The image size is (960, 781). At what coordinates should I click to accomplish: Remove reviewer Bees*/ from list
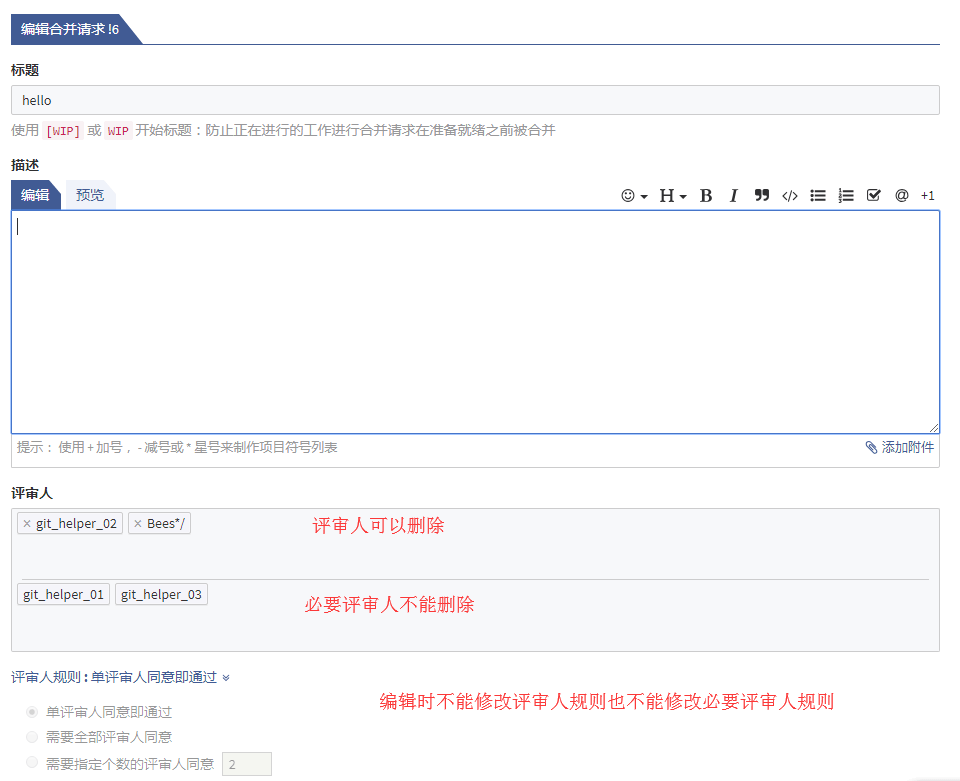(x=138, y=524)
